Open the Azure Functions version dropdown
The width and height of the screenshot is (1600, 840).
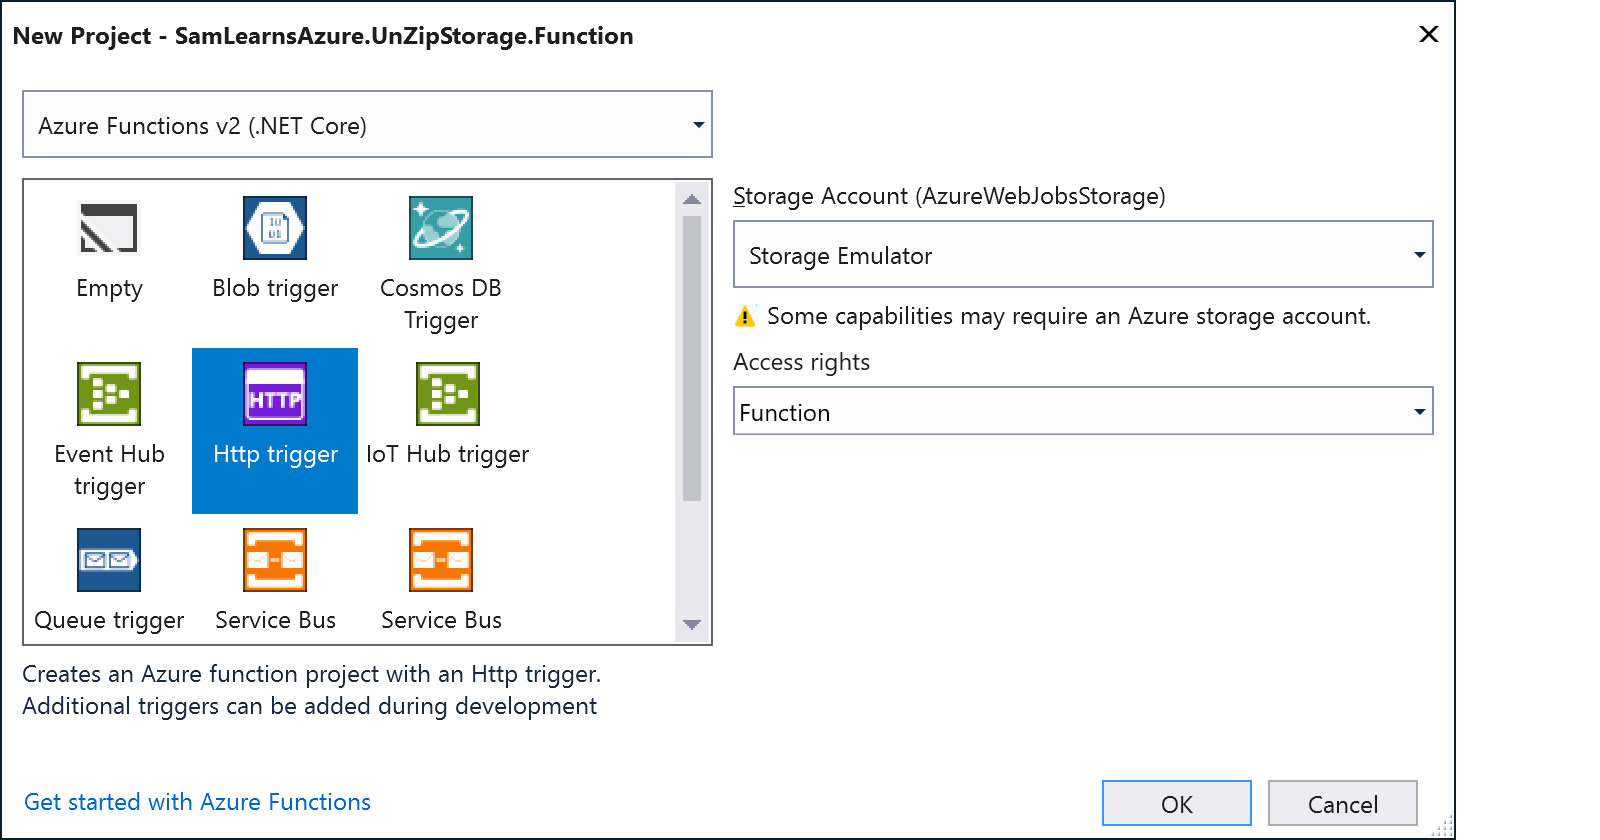point(367,125)
